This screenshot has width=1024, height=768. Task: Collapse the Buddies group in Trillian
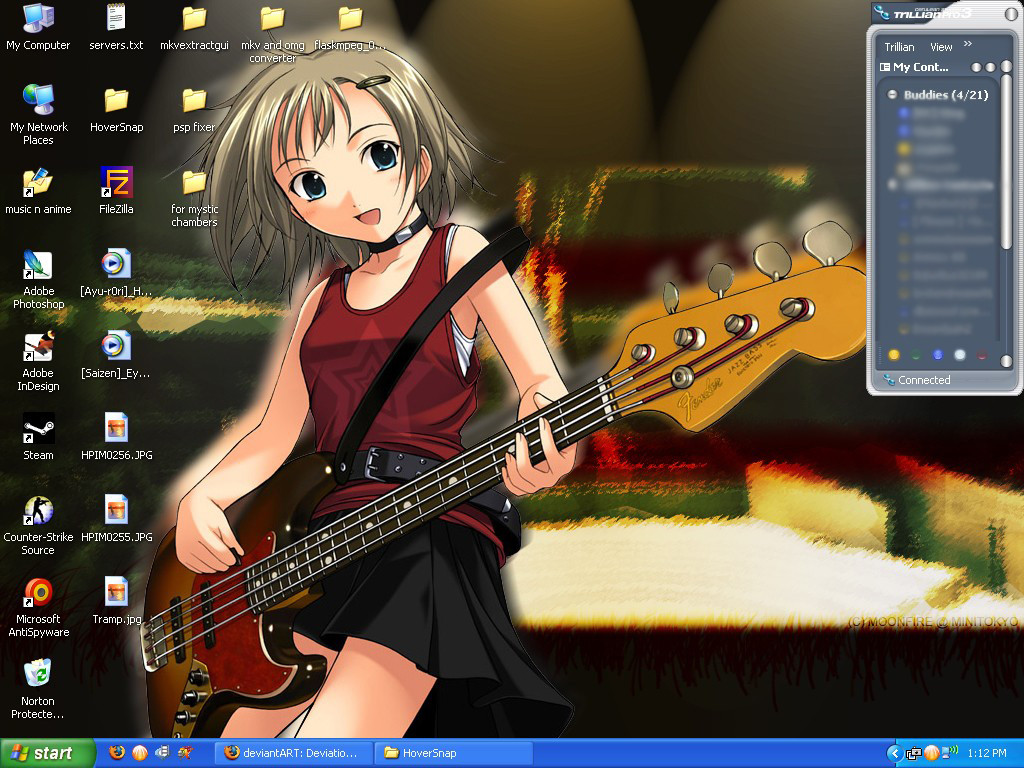[891, 95]
